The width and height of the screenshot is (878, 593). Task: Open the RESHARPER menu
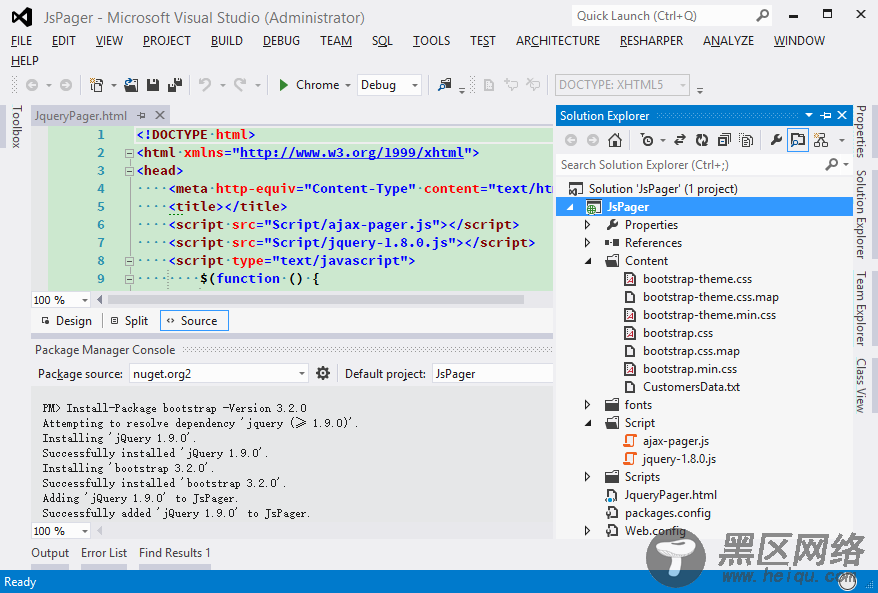click(x=651, y=41)
